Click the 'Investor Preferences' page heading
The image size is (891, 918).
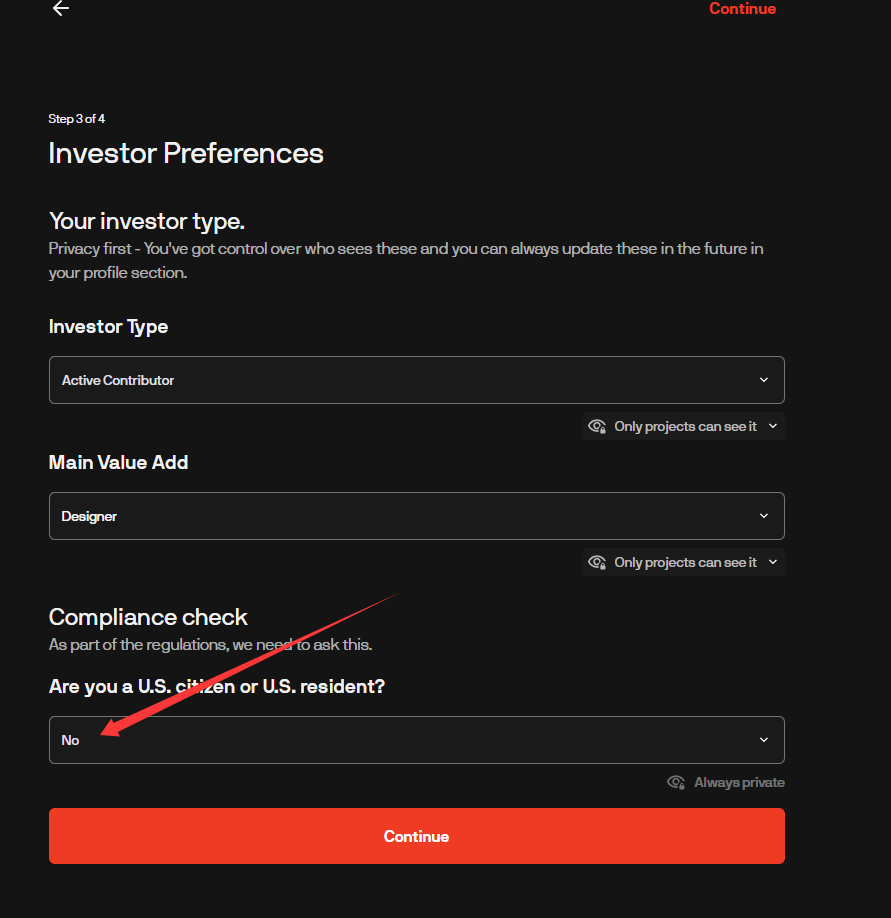tap(186, 153)
